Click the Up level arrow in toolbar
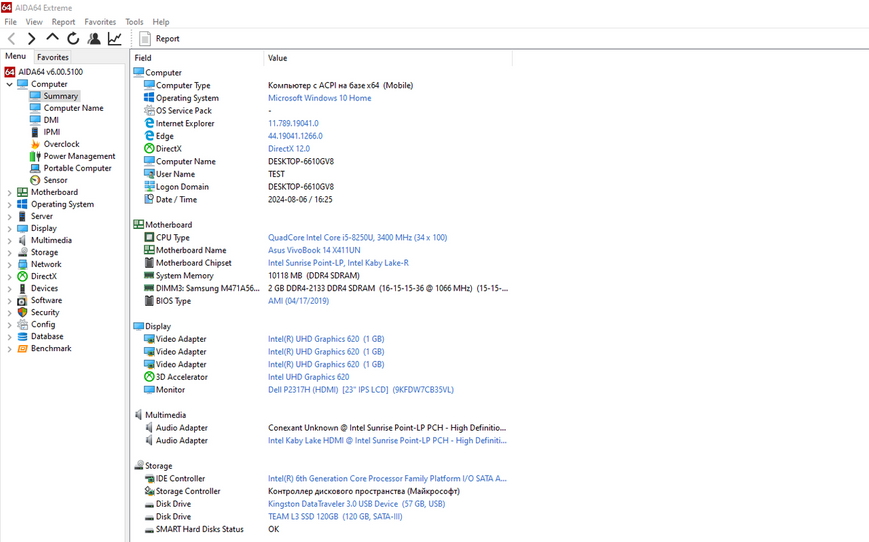This screenshot has width=869, height=542. click(x=52, y=38)
